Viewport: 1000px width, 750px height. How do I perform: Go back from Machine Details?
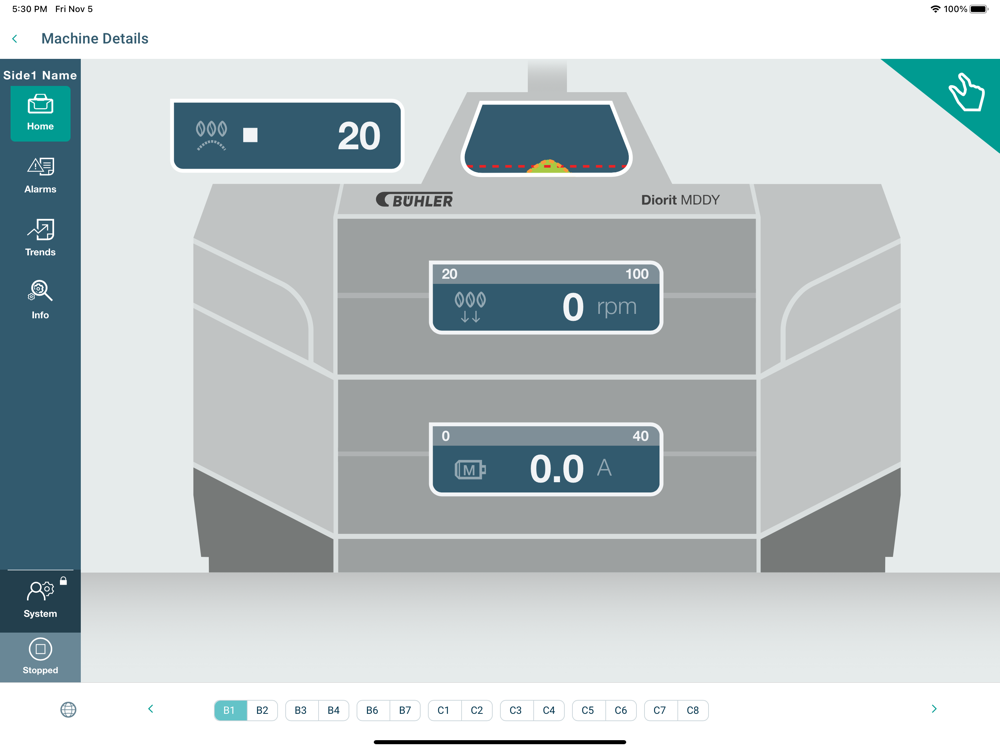coord(15,39)
